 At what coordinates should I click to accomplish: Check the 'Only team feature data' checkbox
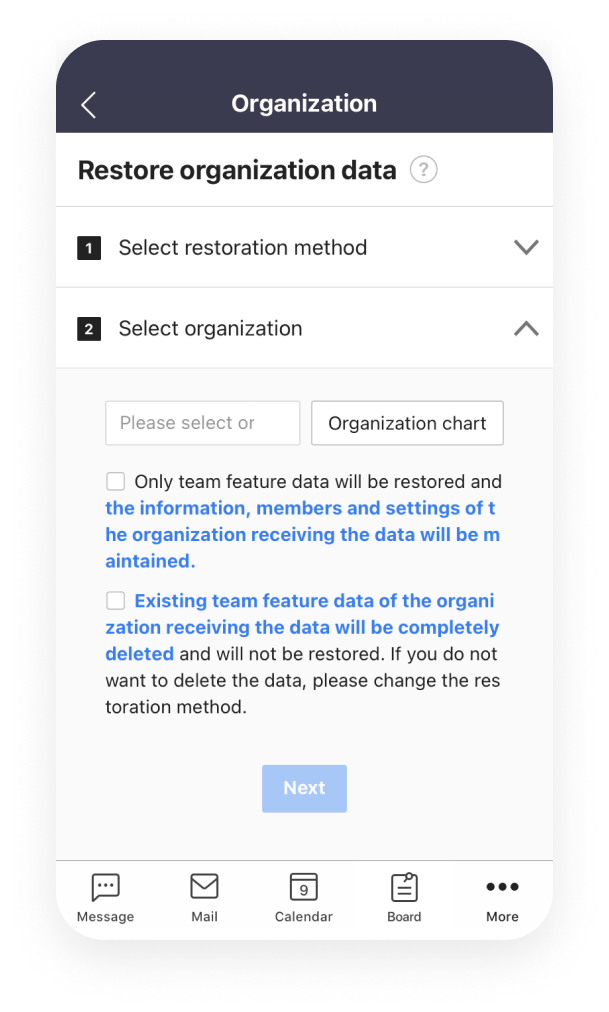[x=116, y=482]
